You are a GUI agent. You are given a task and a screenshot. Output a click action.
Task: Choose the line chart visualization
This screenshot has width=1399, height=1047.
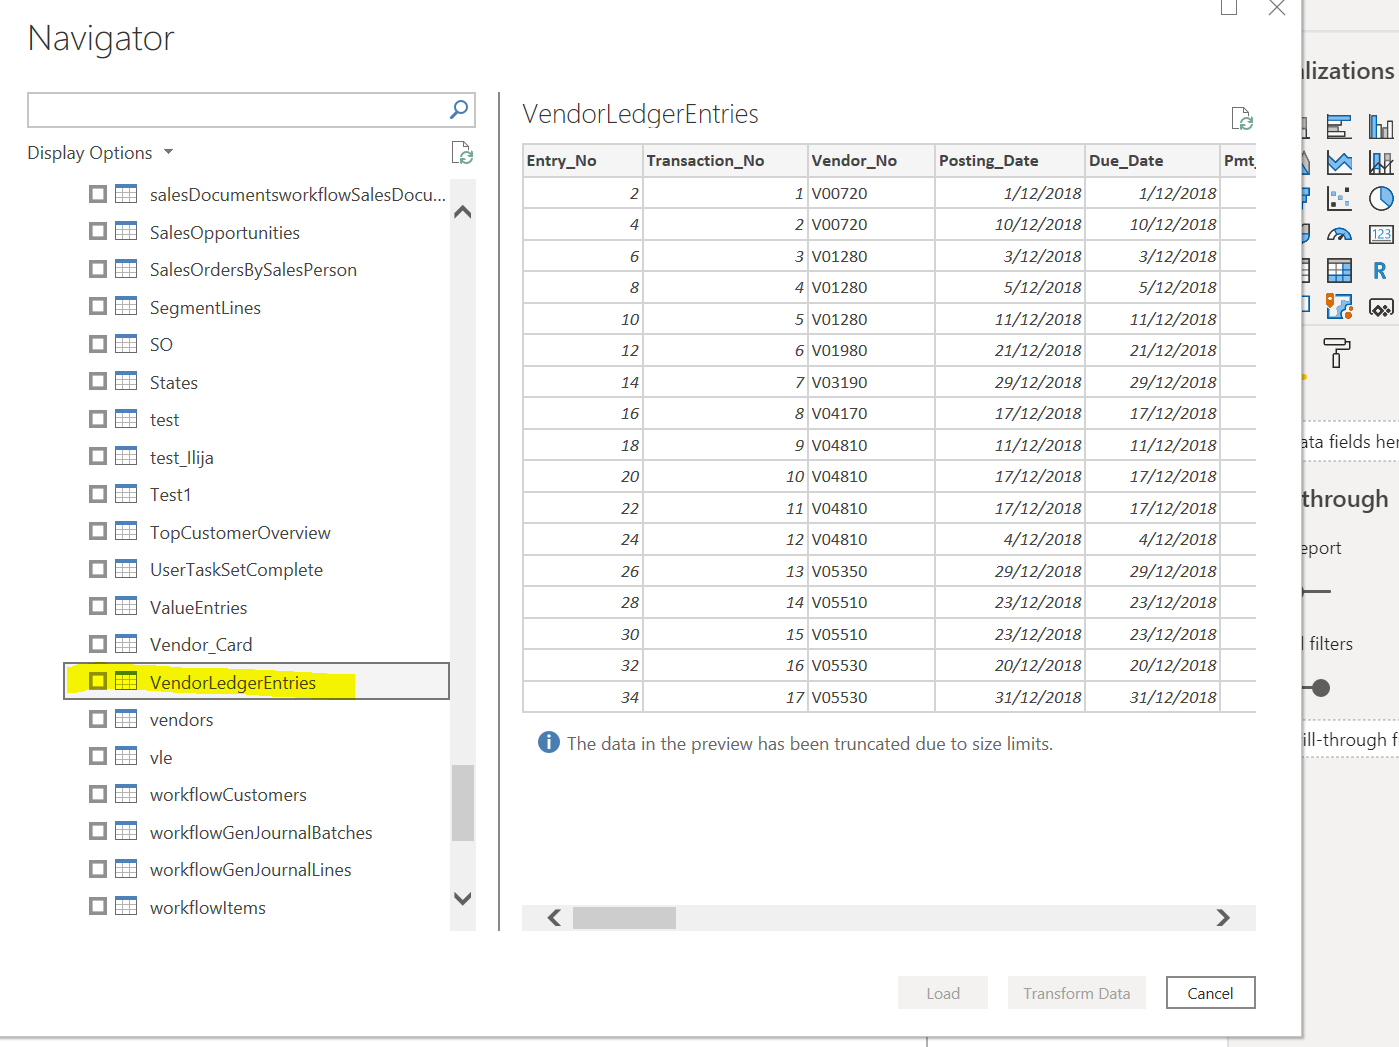1338,162
